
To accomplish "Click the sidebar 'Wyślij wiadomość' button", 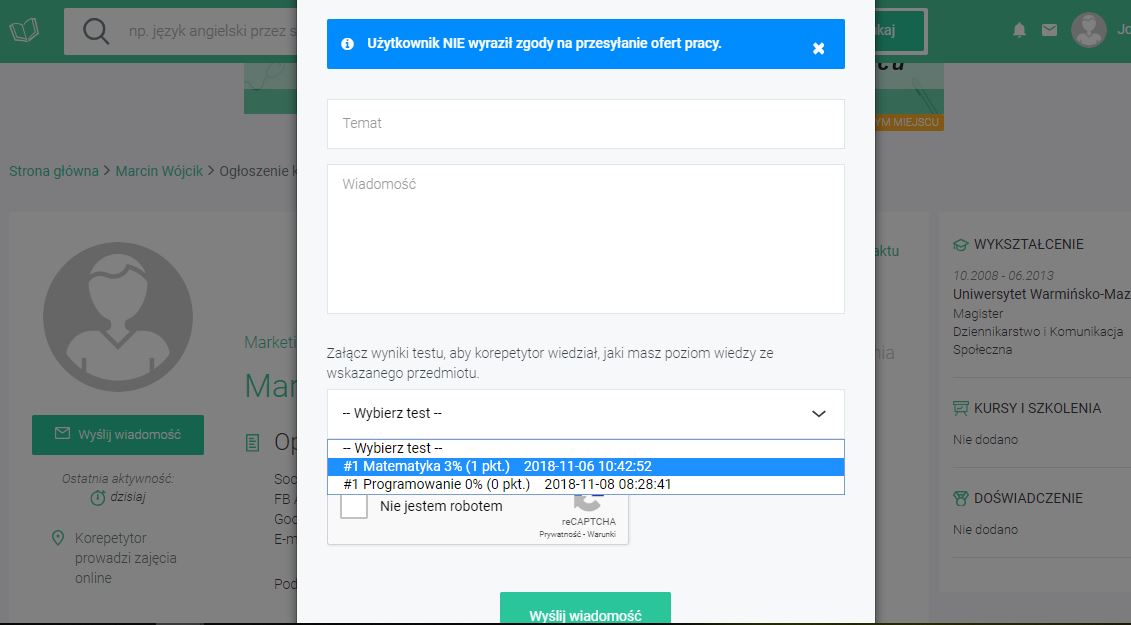I will [118, 434].
